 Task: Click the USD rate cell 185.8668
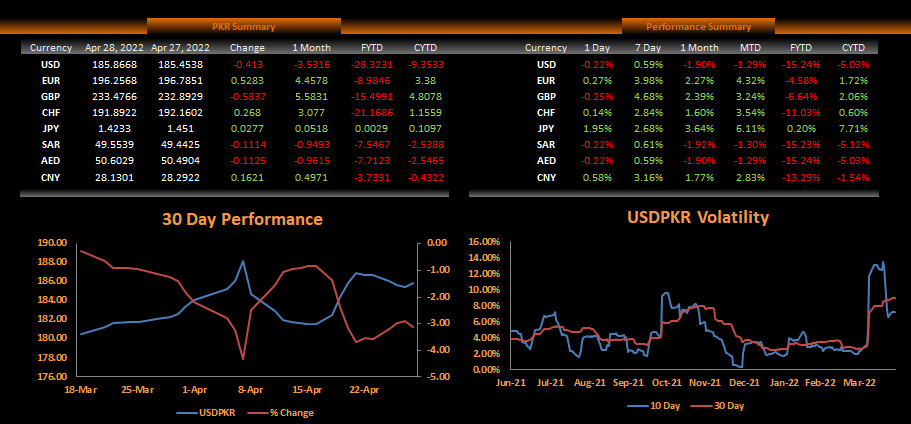113,65
